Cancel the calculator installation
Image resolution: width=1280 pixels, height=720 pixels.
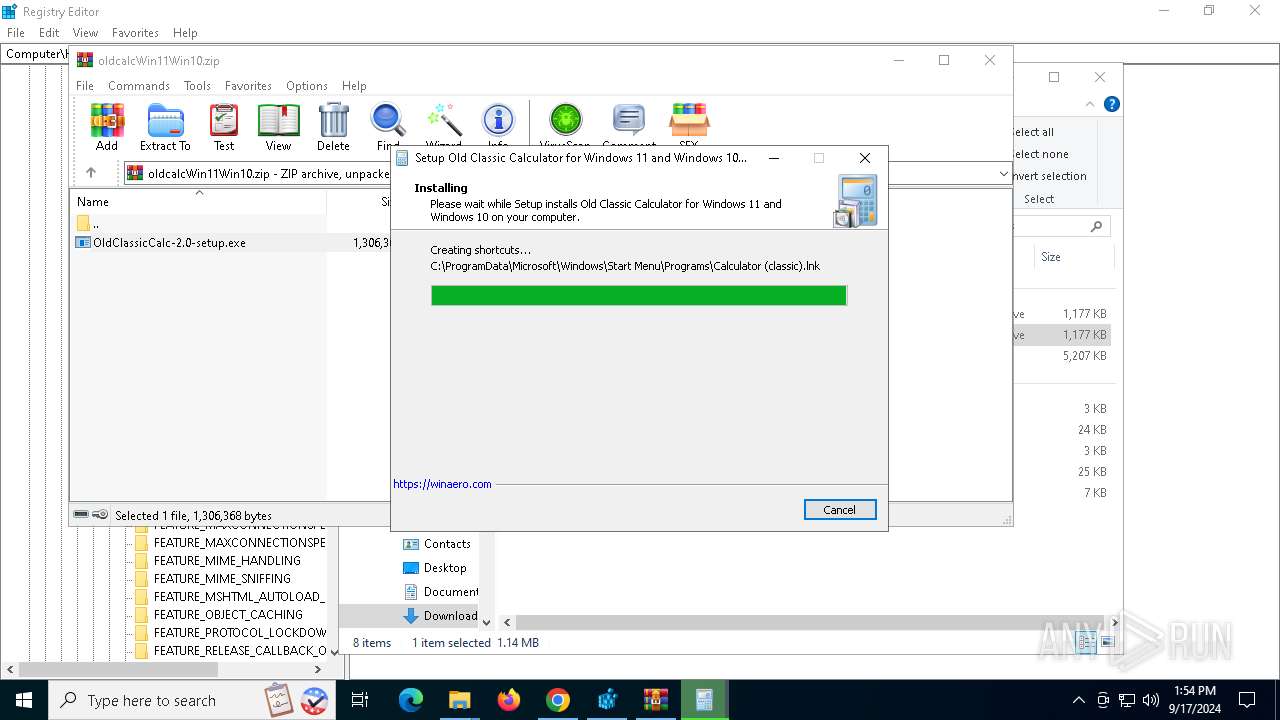[x=840, y=510]
